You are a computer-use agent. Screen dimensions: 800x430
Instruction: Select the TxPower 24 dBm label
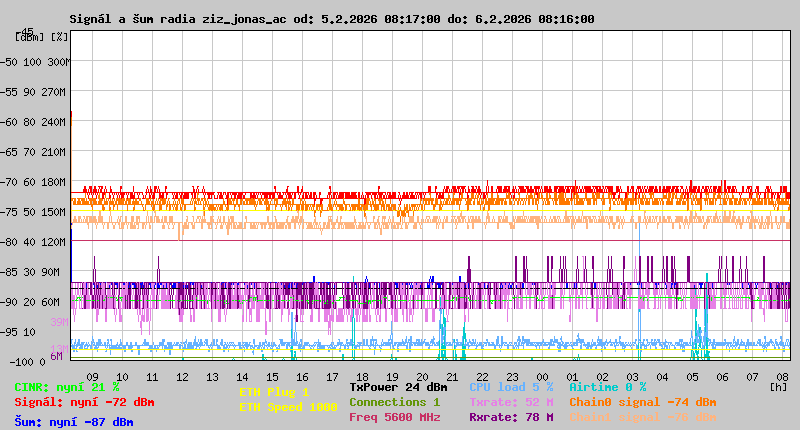tap(398, 387)
